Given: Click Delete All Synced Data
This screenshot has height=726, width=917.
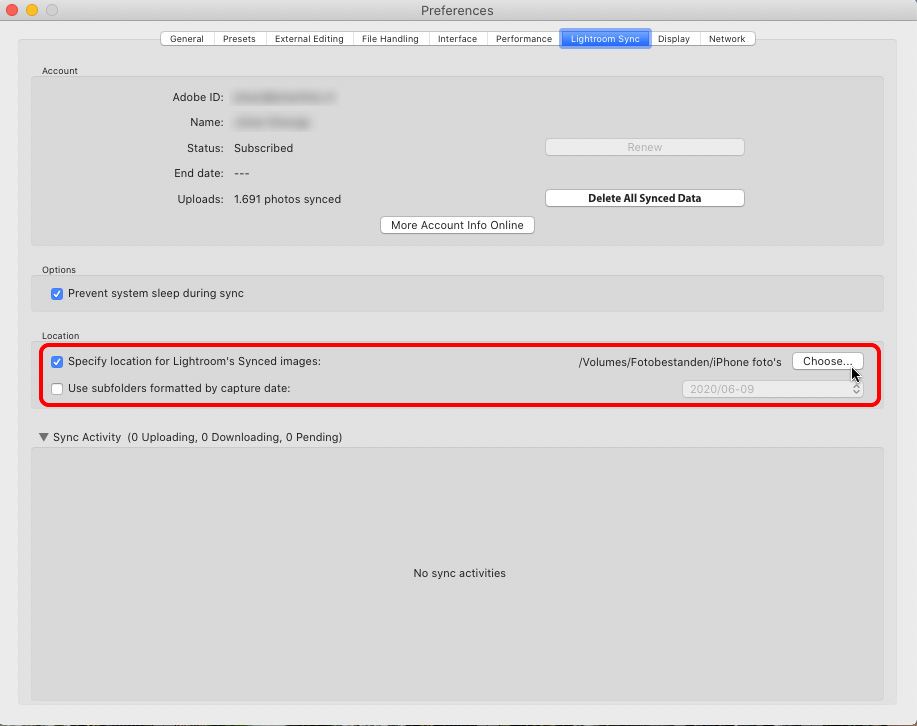Looking at the screenshot, I should pyautogui.click(x=644, y=197).
